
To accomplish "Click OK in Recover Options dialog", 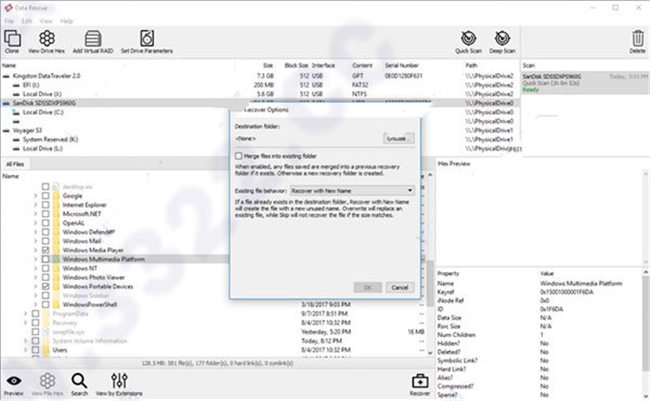I will 368,287.
